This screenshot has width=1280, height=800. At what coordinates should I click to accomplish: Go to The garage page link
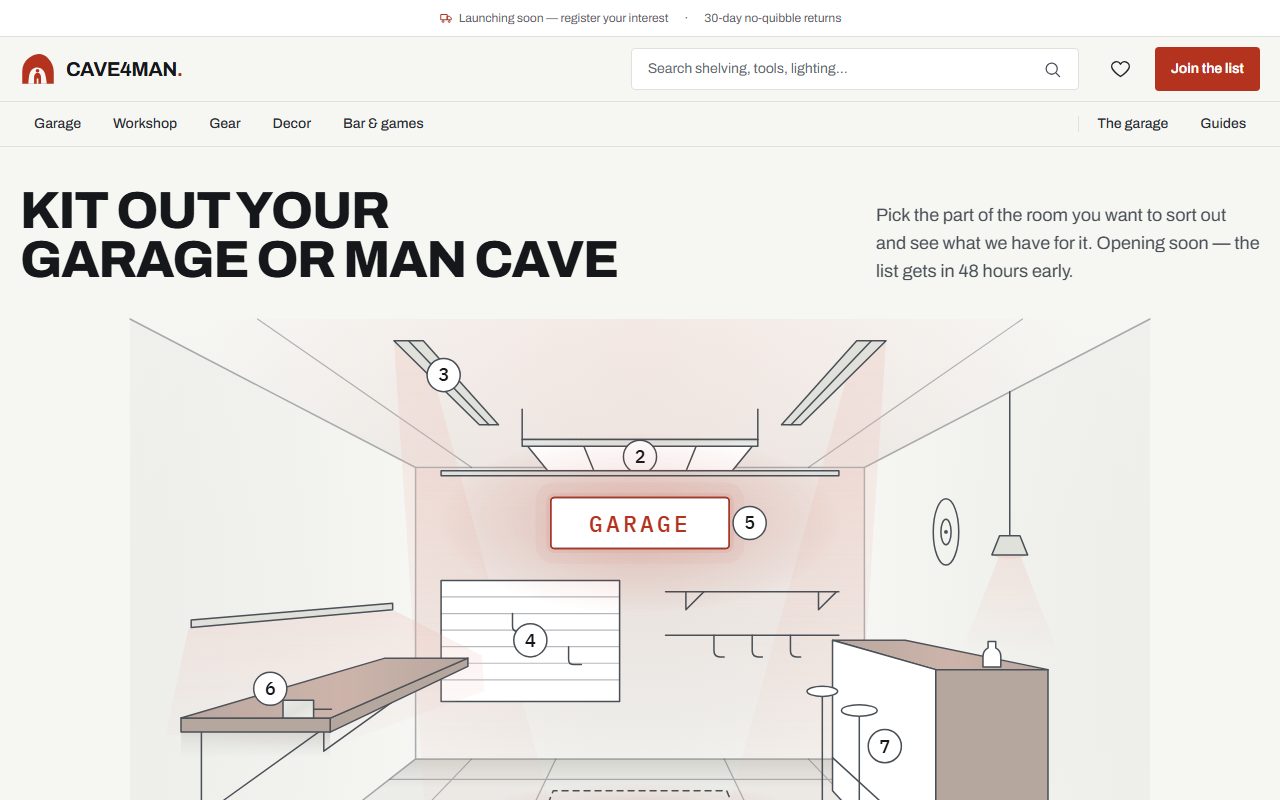pyautogui.click(x=1132, y=124)
